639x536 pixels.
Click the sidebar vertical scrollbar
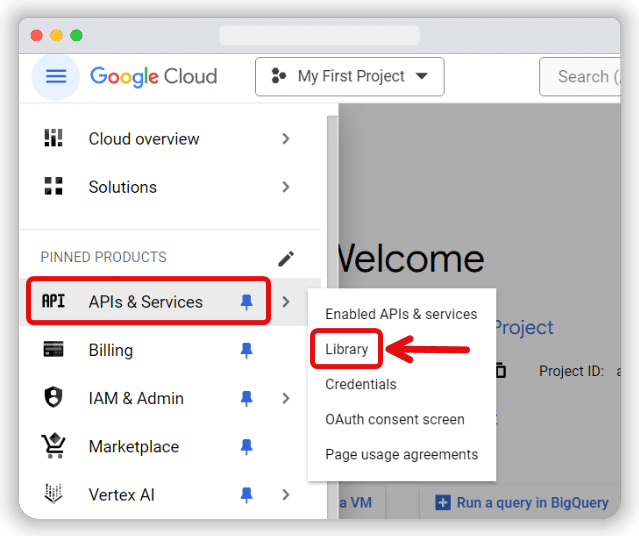point(332,317)
